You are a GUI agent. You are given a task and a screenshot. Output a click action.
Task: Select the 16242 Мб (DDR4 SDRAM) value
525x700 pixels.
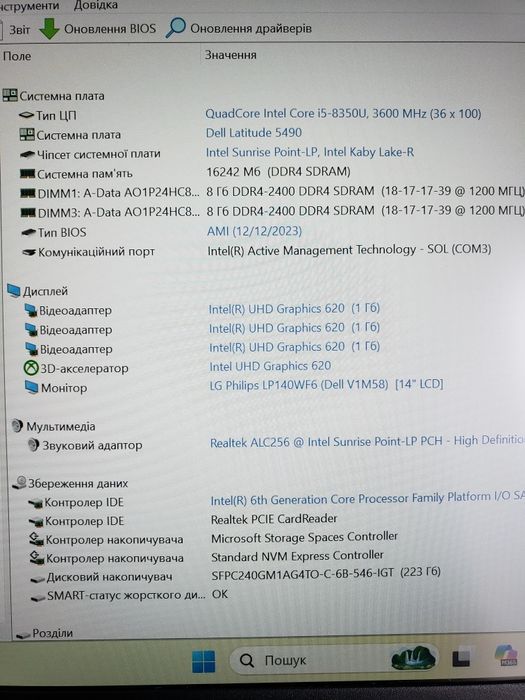tap(279, 171)
